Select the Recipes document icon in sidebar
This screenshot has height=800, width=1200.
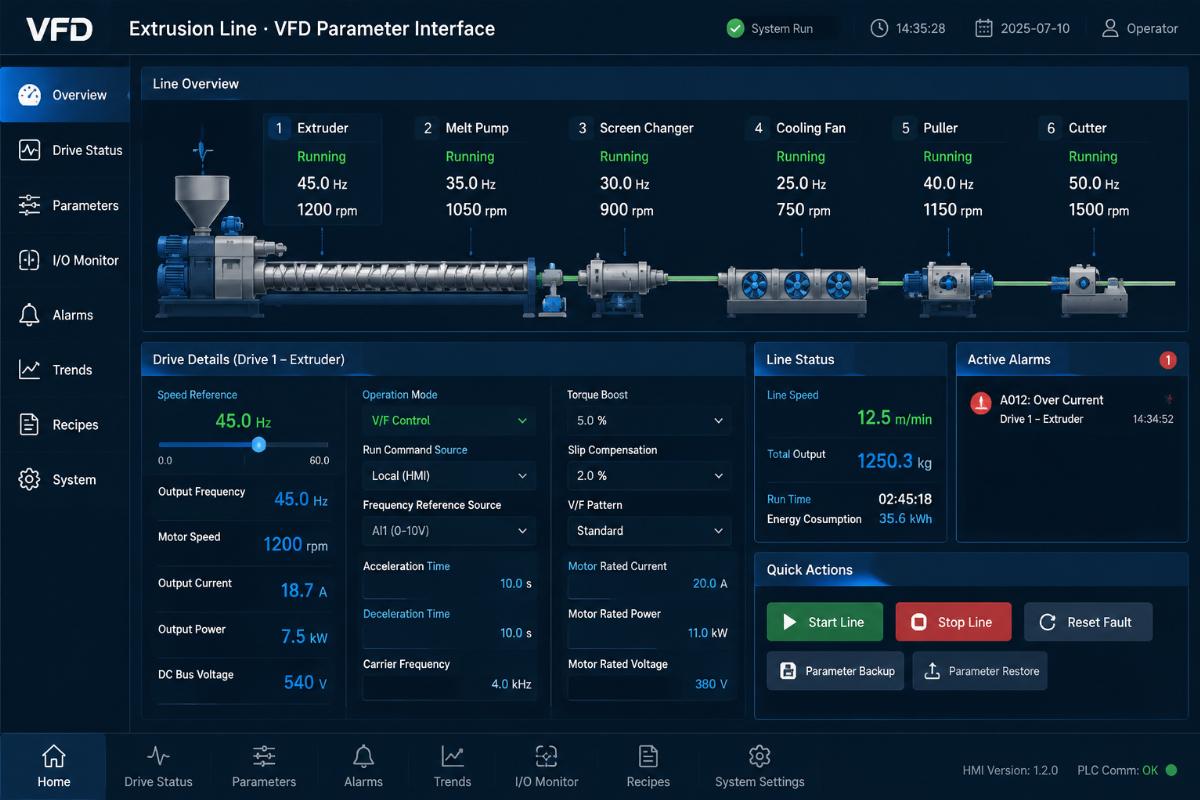29,425
